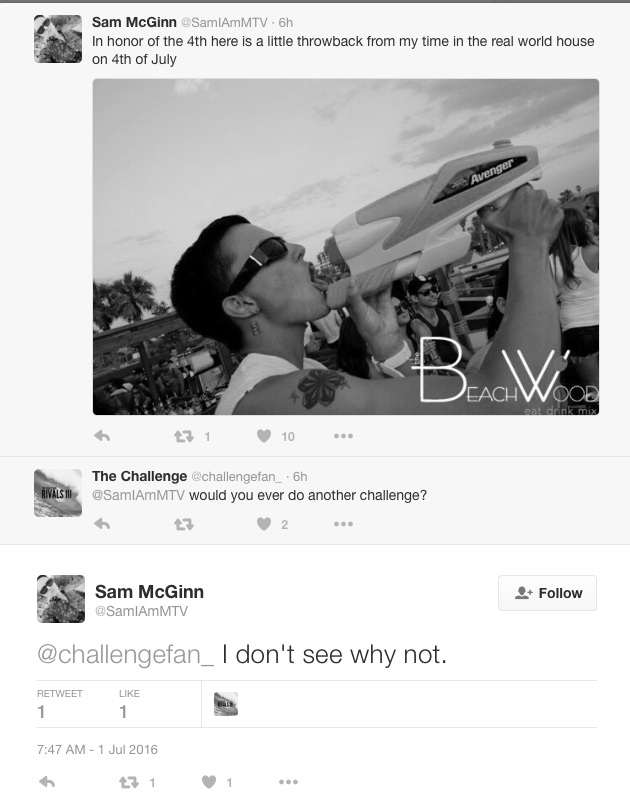Like the 'I don't see why not' tweet

209,782
